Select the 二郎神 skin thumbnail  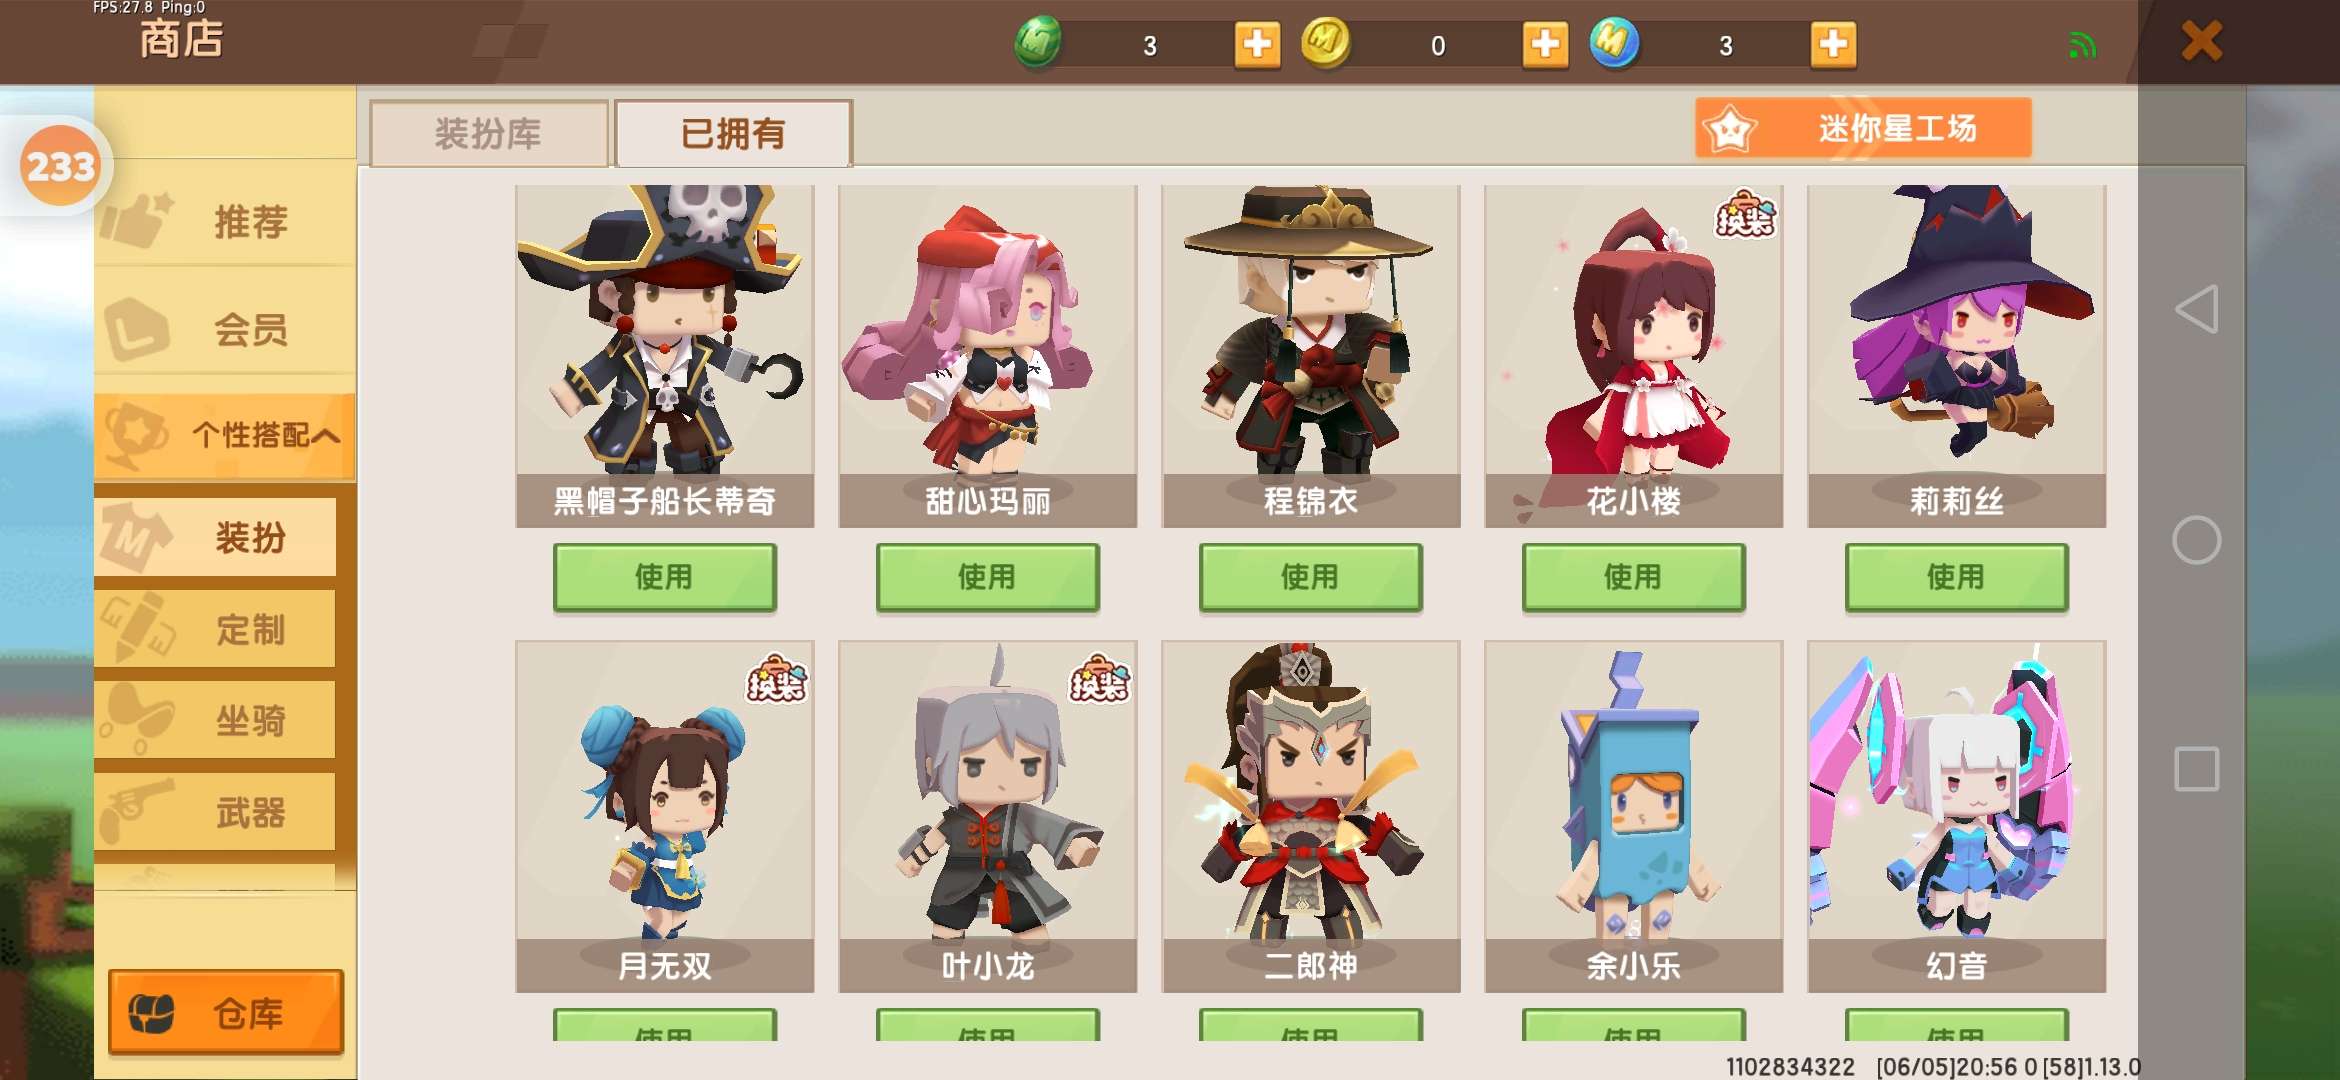tap(1310, 816)
